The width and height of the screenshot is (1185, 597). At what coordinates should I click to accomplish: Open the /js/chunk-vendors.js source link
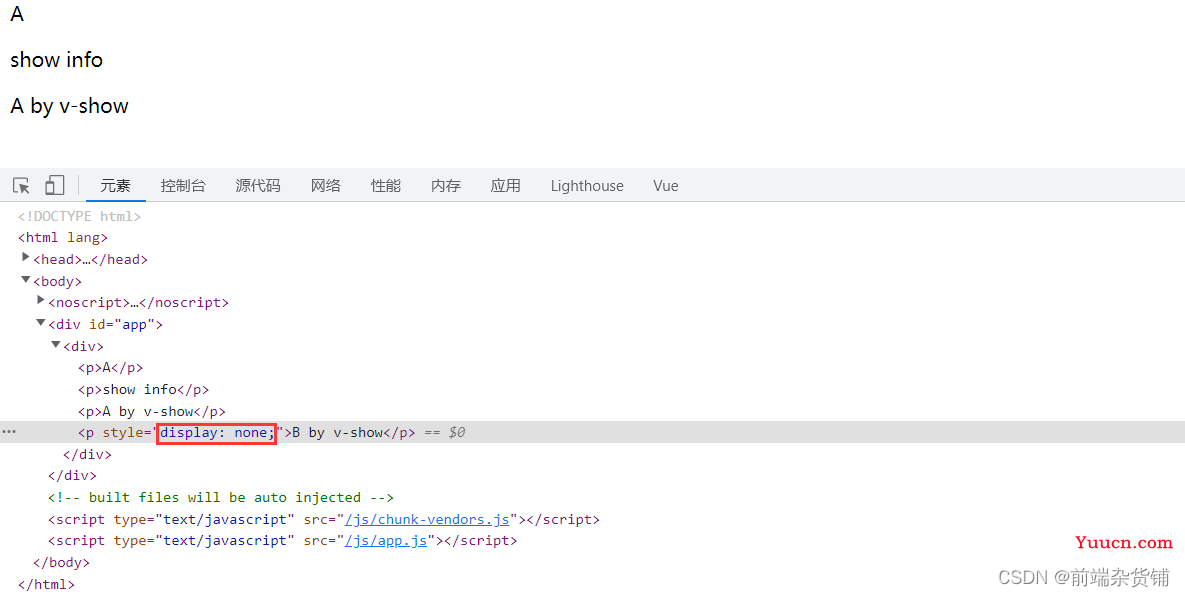coord(427,519)
